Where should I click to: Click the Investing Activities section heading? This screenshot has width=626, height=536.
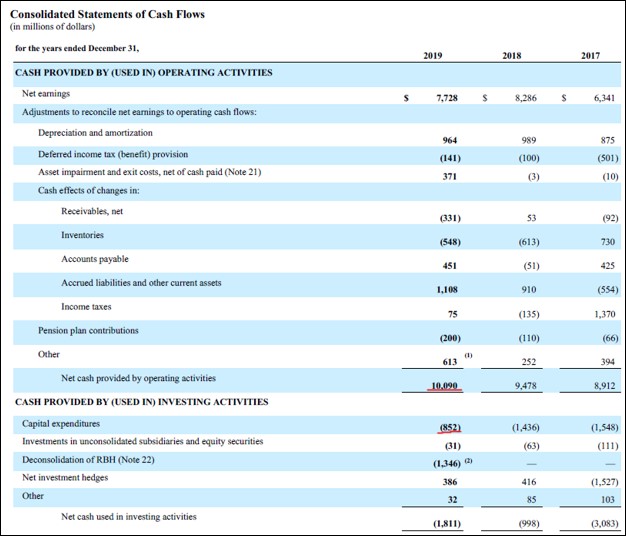142,402
